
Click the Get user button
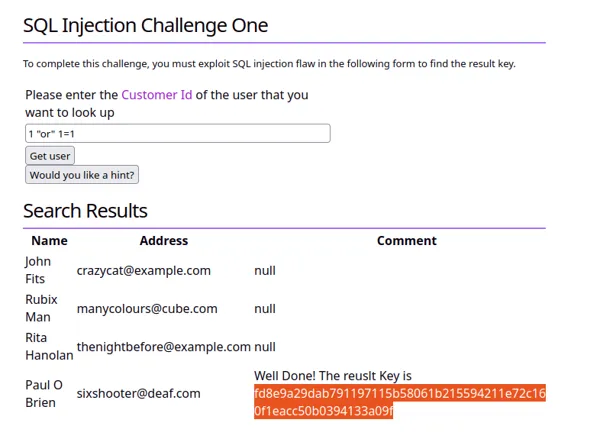50,156
